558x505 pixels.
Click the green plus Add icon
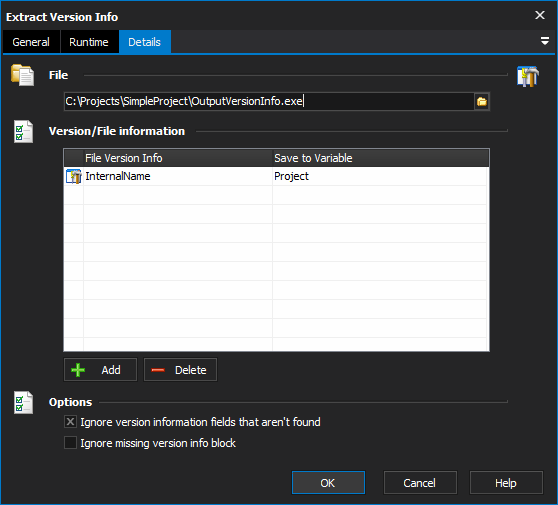tap(78, 370)
